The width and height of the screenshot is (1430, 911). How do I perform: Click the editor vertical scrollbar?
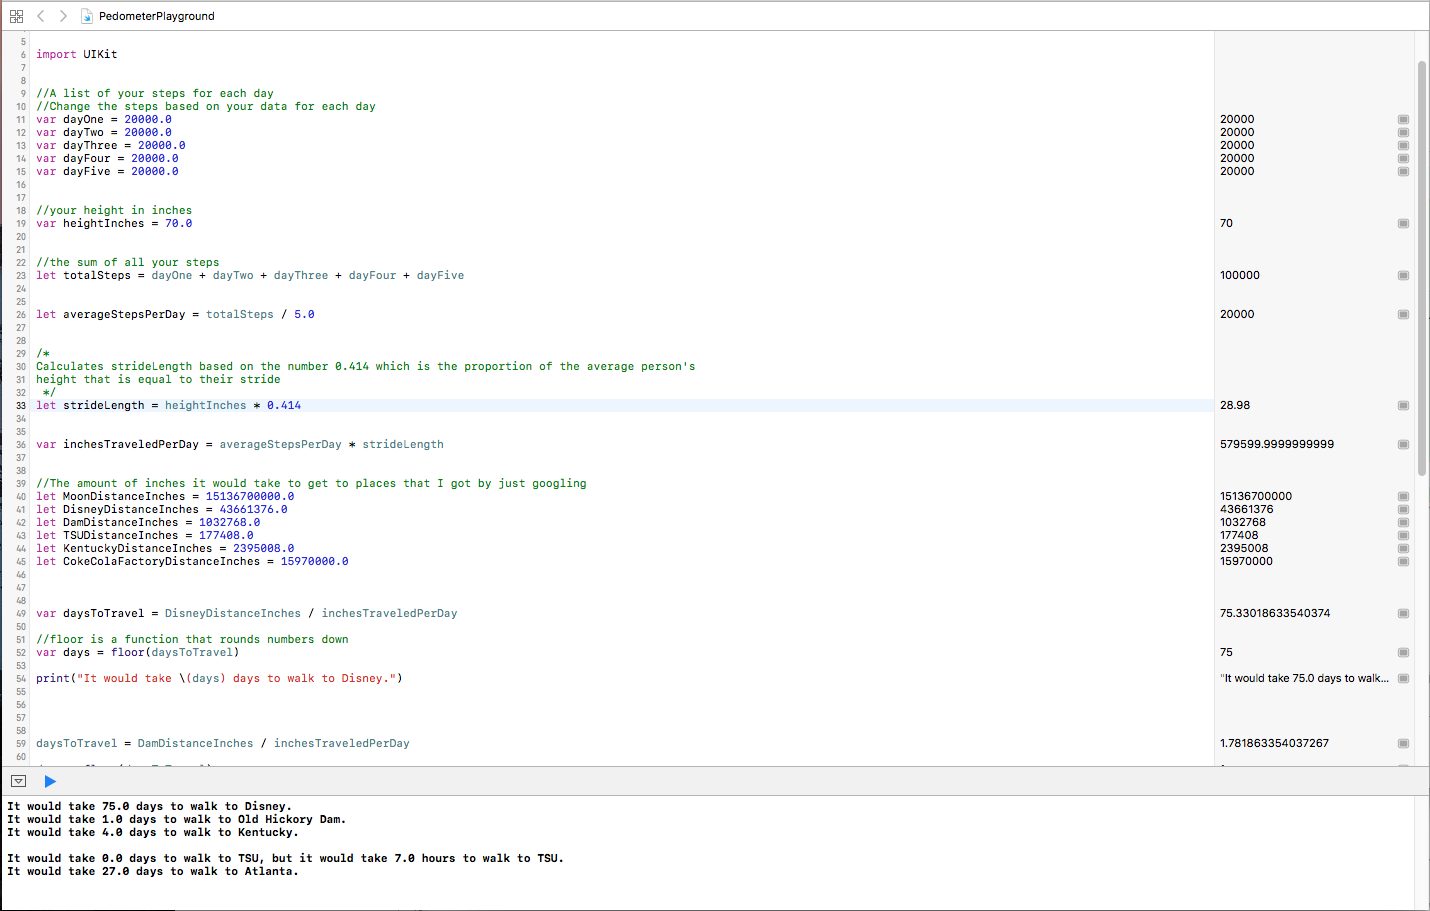pos(1422,268)
